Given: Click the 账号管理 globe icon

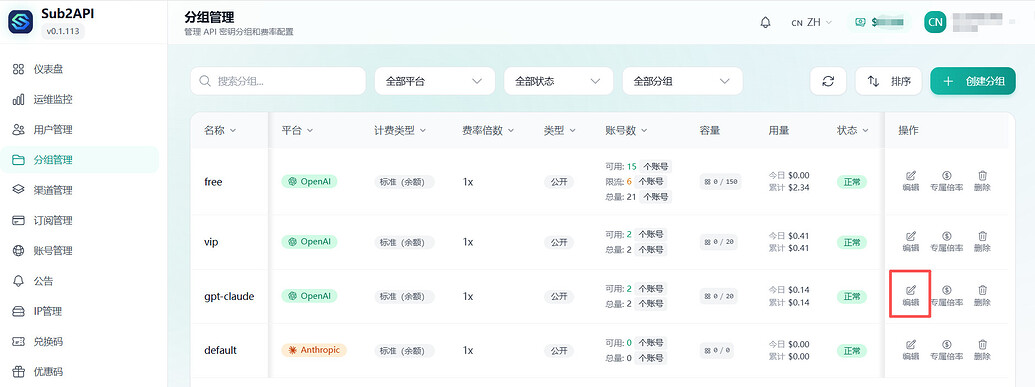Looking at the screenshot, I should 18,251.
